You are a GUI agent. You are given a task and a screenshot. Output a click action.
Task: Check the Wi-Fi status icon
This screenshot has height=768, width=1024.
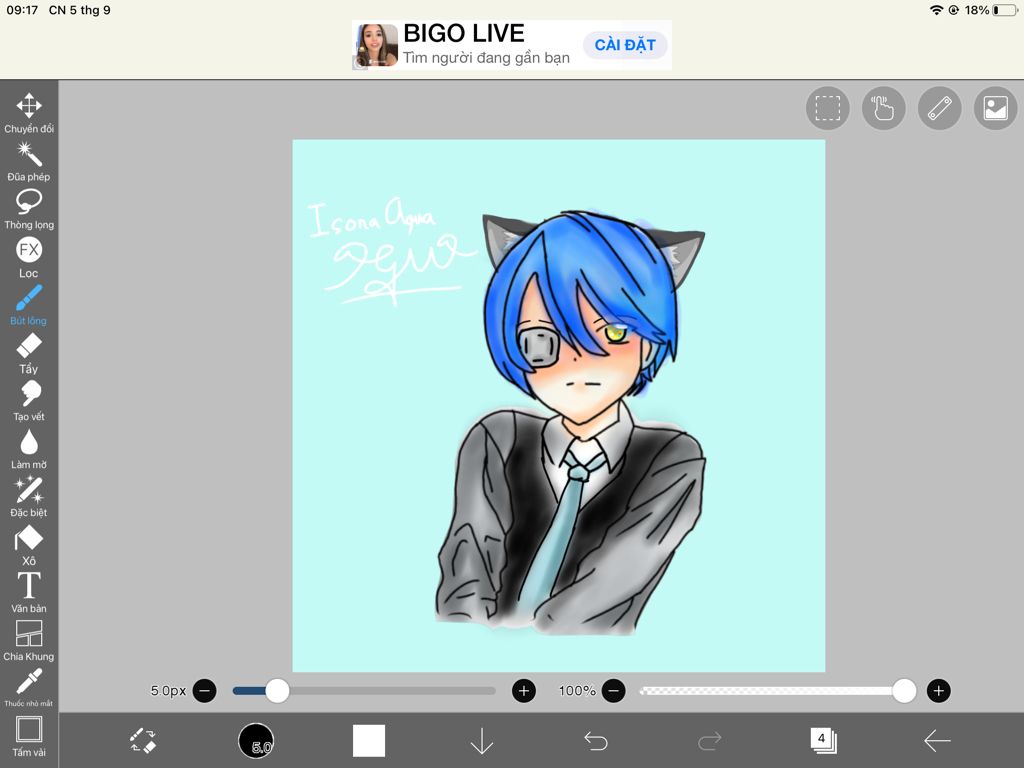(936, 10)
